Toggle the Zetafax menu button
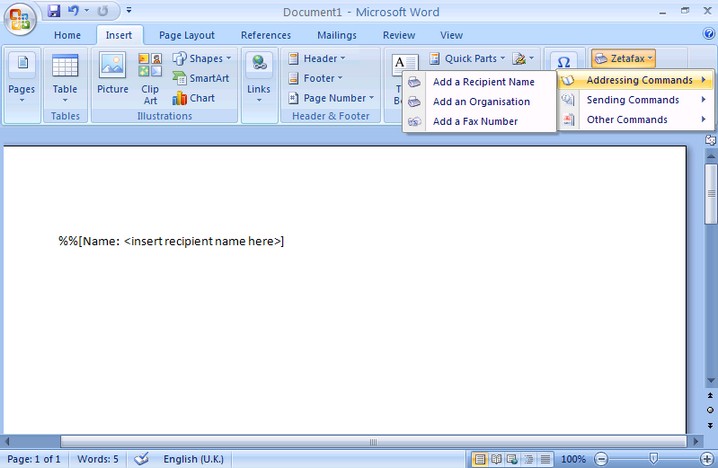Image resolution: width=718 pixels, height=468 pixels. coord(623,59)
